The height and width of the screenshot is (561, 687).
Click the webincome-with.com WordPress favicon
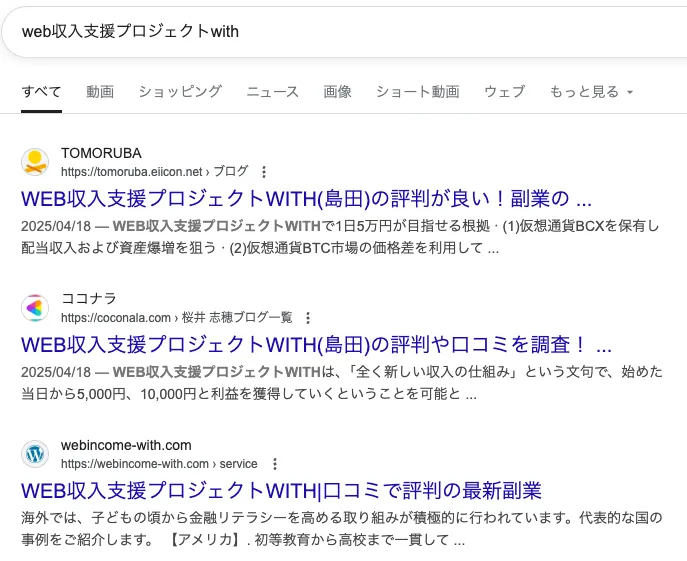click(x=35, y=454)
